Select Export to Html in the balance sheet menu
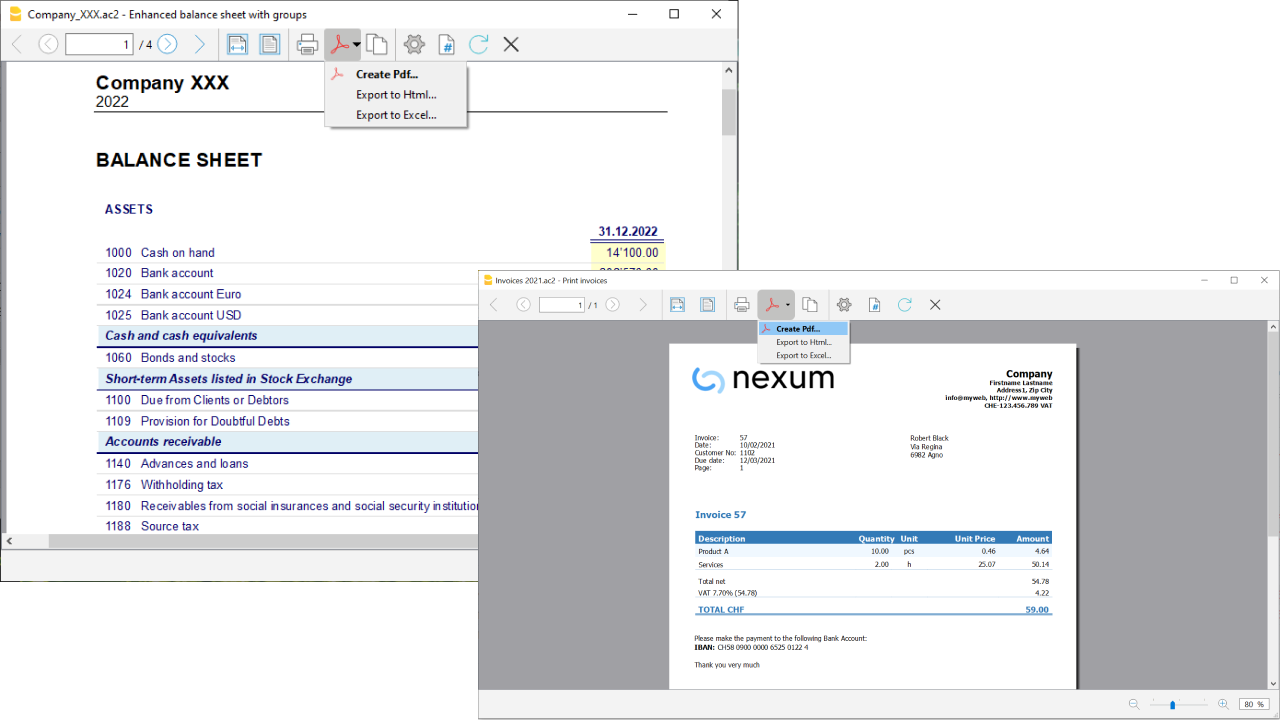 (396, 95)
